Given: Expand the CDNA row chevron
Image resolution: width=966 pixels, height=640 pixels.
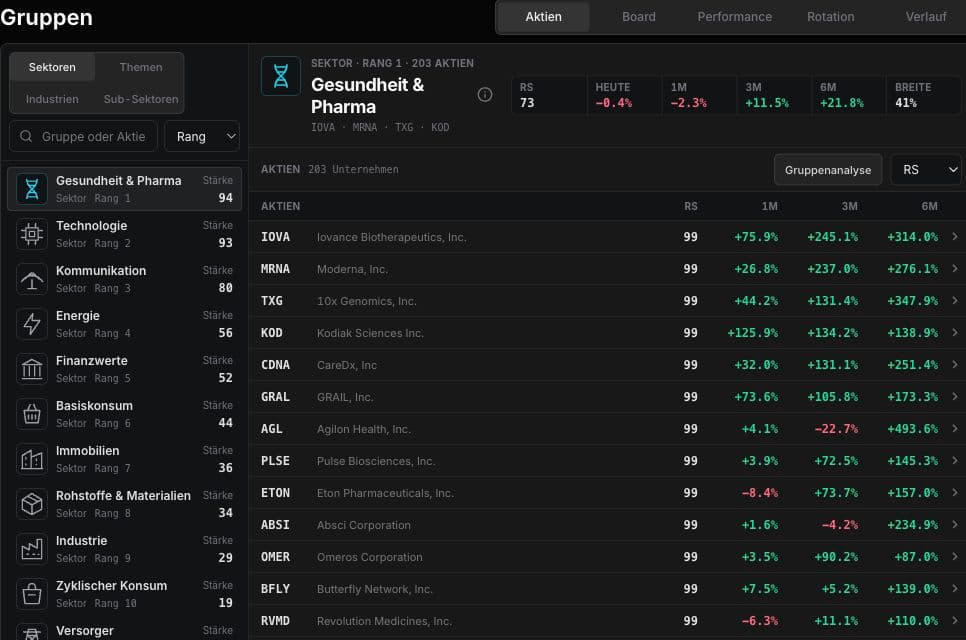Looking at the screenshot, I should coord(954,365).
